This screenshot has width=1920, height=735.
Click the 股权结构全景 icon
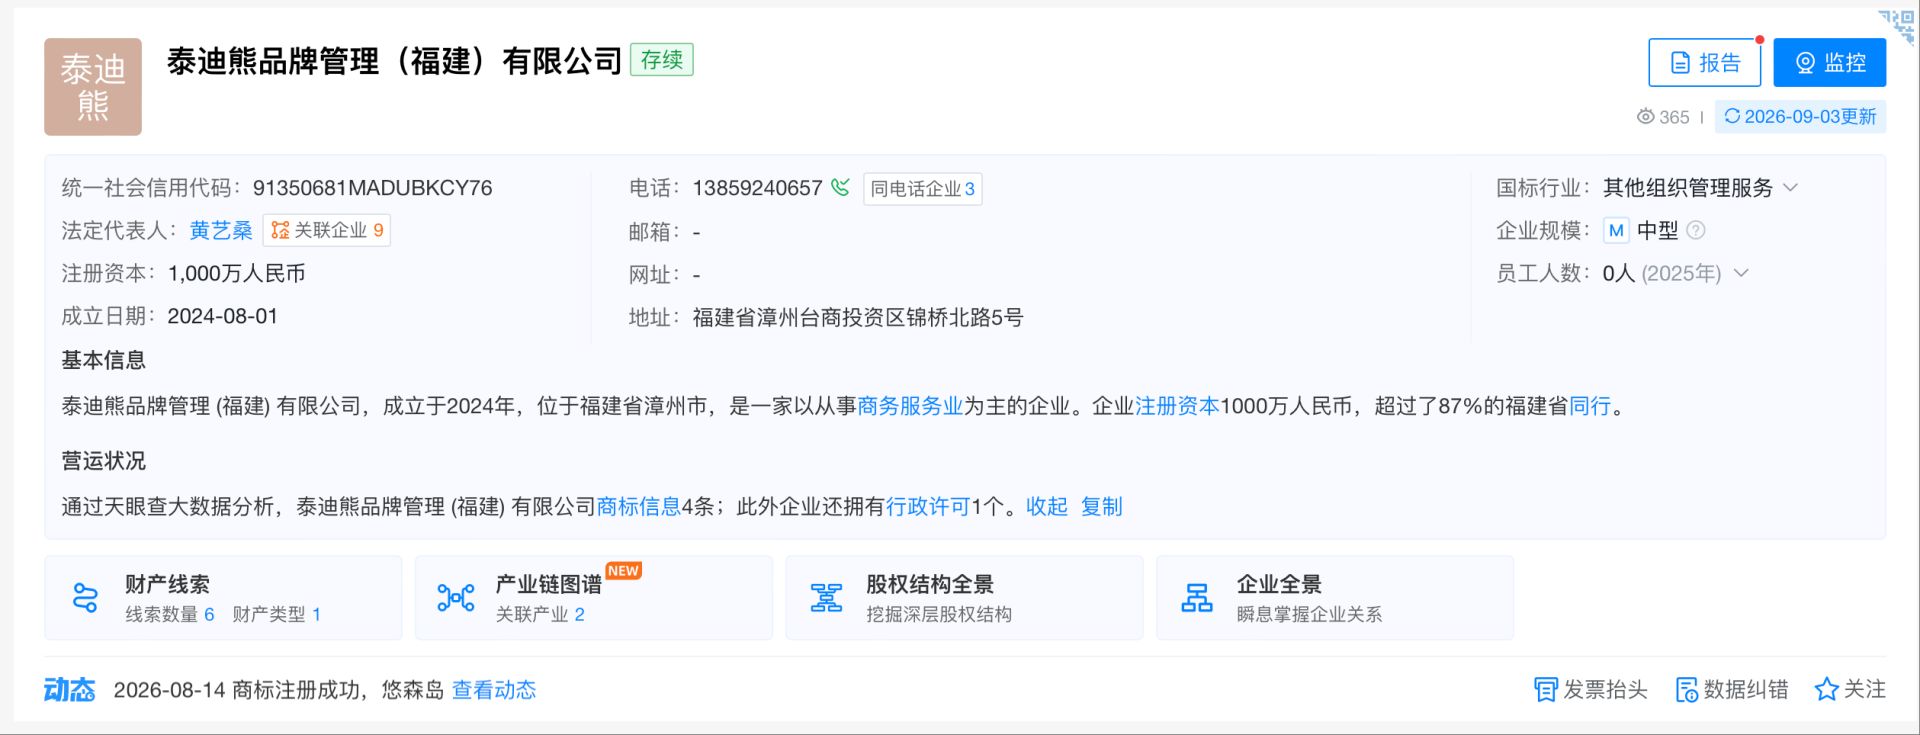pos(826,598)
